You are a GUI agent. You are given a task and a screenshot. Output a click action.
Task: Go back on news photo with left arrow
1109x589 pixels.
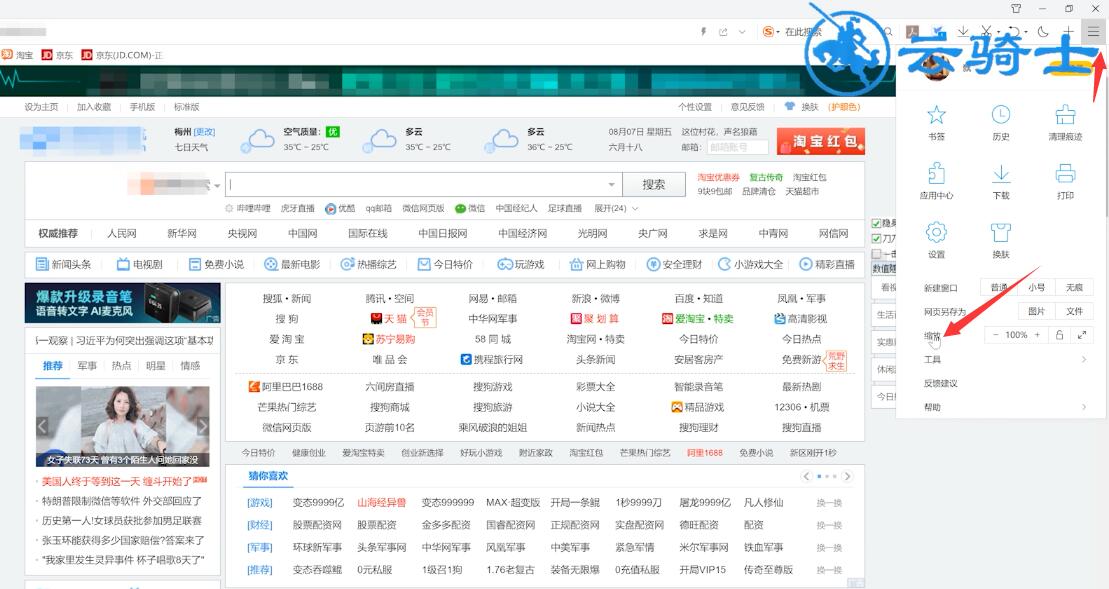click(x=42, y=426)
